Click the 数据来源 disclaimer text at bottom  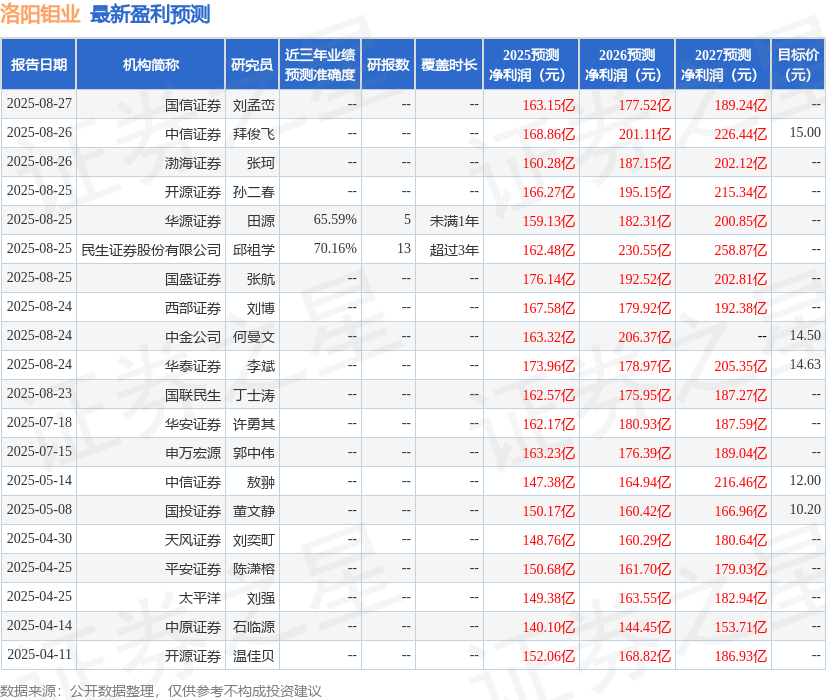tap(160, 689)
